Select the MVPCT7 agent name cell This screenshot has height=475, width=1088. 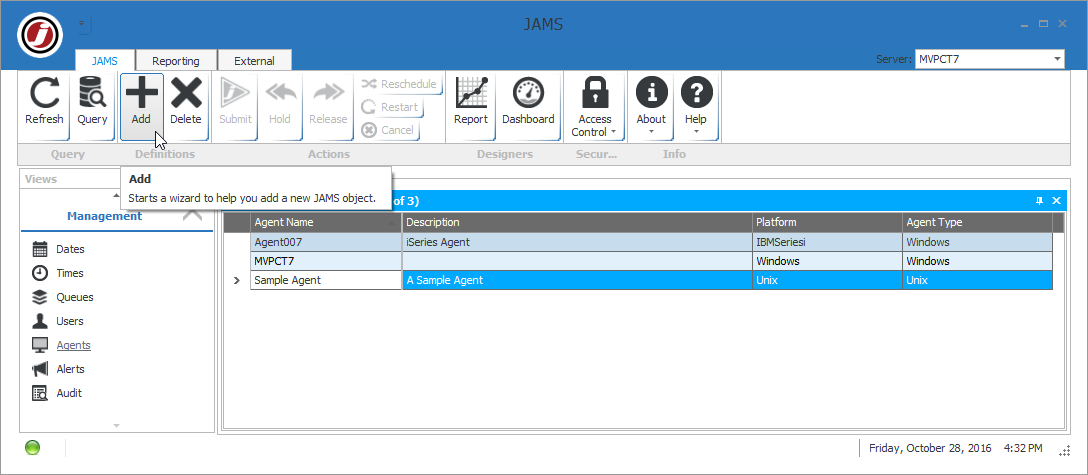(326, 261)
